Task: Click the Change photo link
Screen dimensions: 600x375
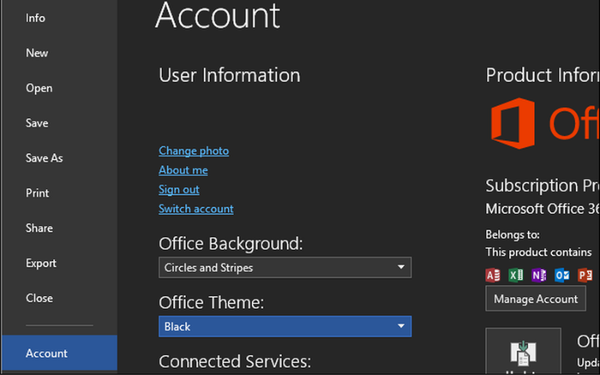Action: tap(194, 151)
